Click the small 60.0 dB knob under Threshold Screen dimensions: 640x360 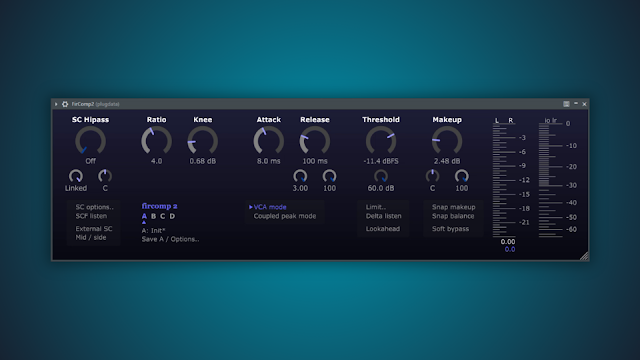click(x=381, y=176)
